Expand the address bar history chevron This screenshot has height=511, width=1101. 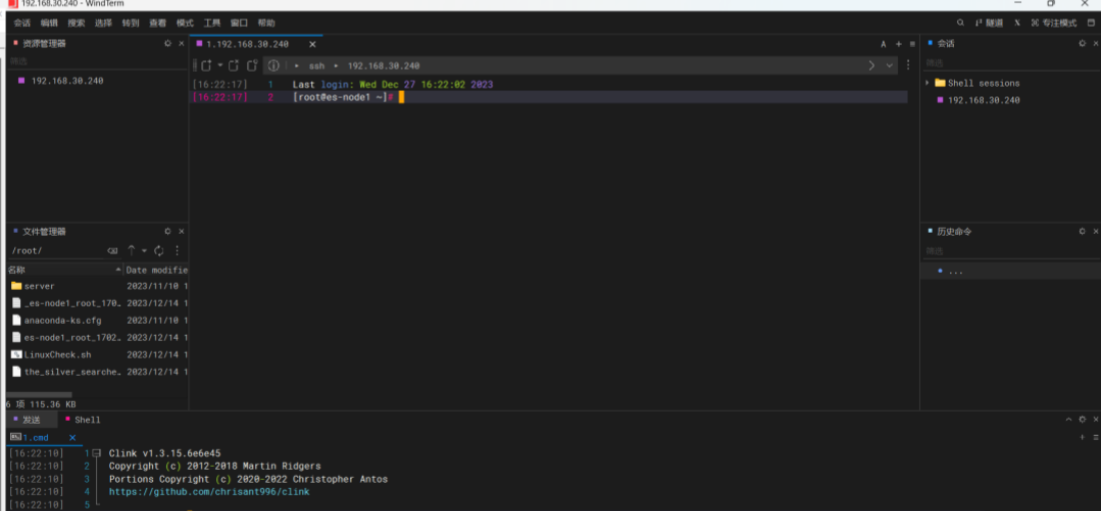point(890,65)
